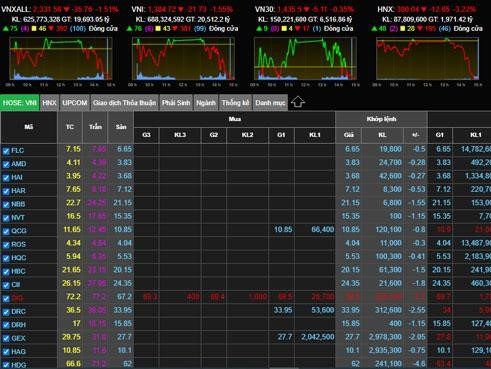Toggle the DRC row checkbox
Viewport: 491px width, 369px height.
(x=6, y=312)
